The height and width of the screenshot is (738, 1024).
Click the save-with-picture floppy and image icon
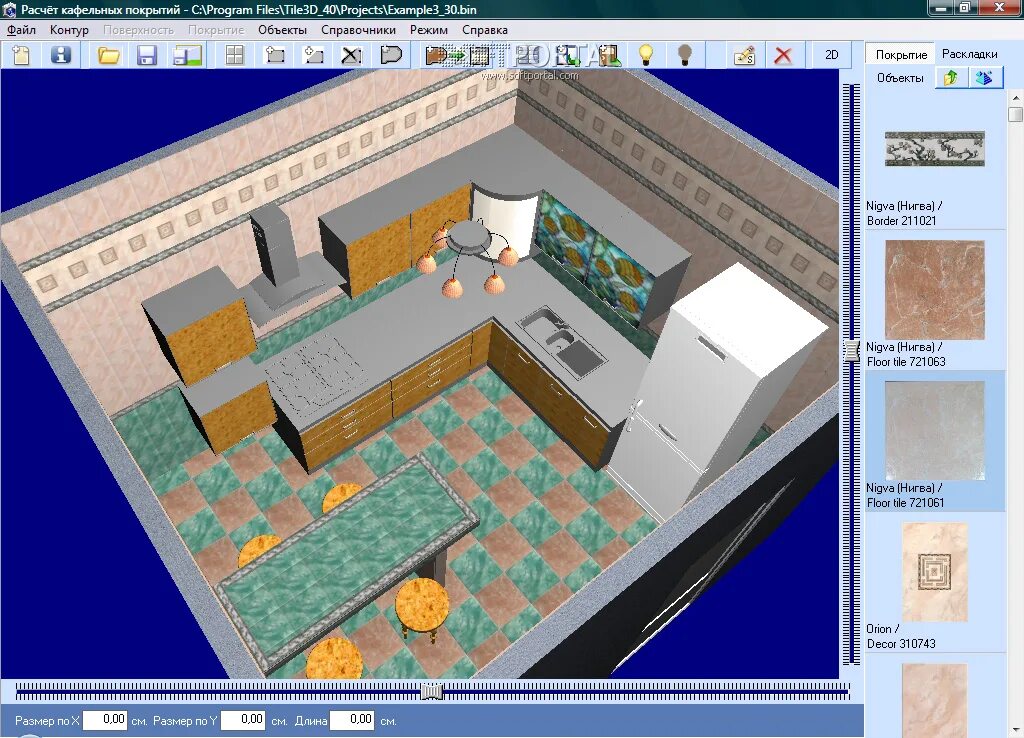click(187, 55)
